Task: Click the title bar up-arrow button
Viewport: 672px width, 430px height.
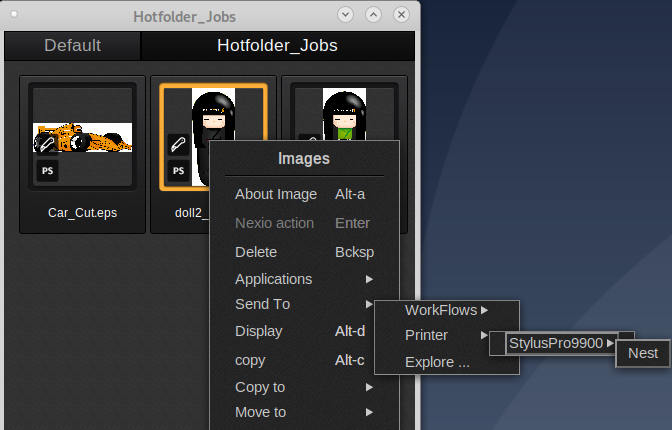Action: coord(373,15)
